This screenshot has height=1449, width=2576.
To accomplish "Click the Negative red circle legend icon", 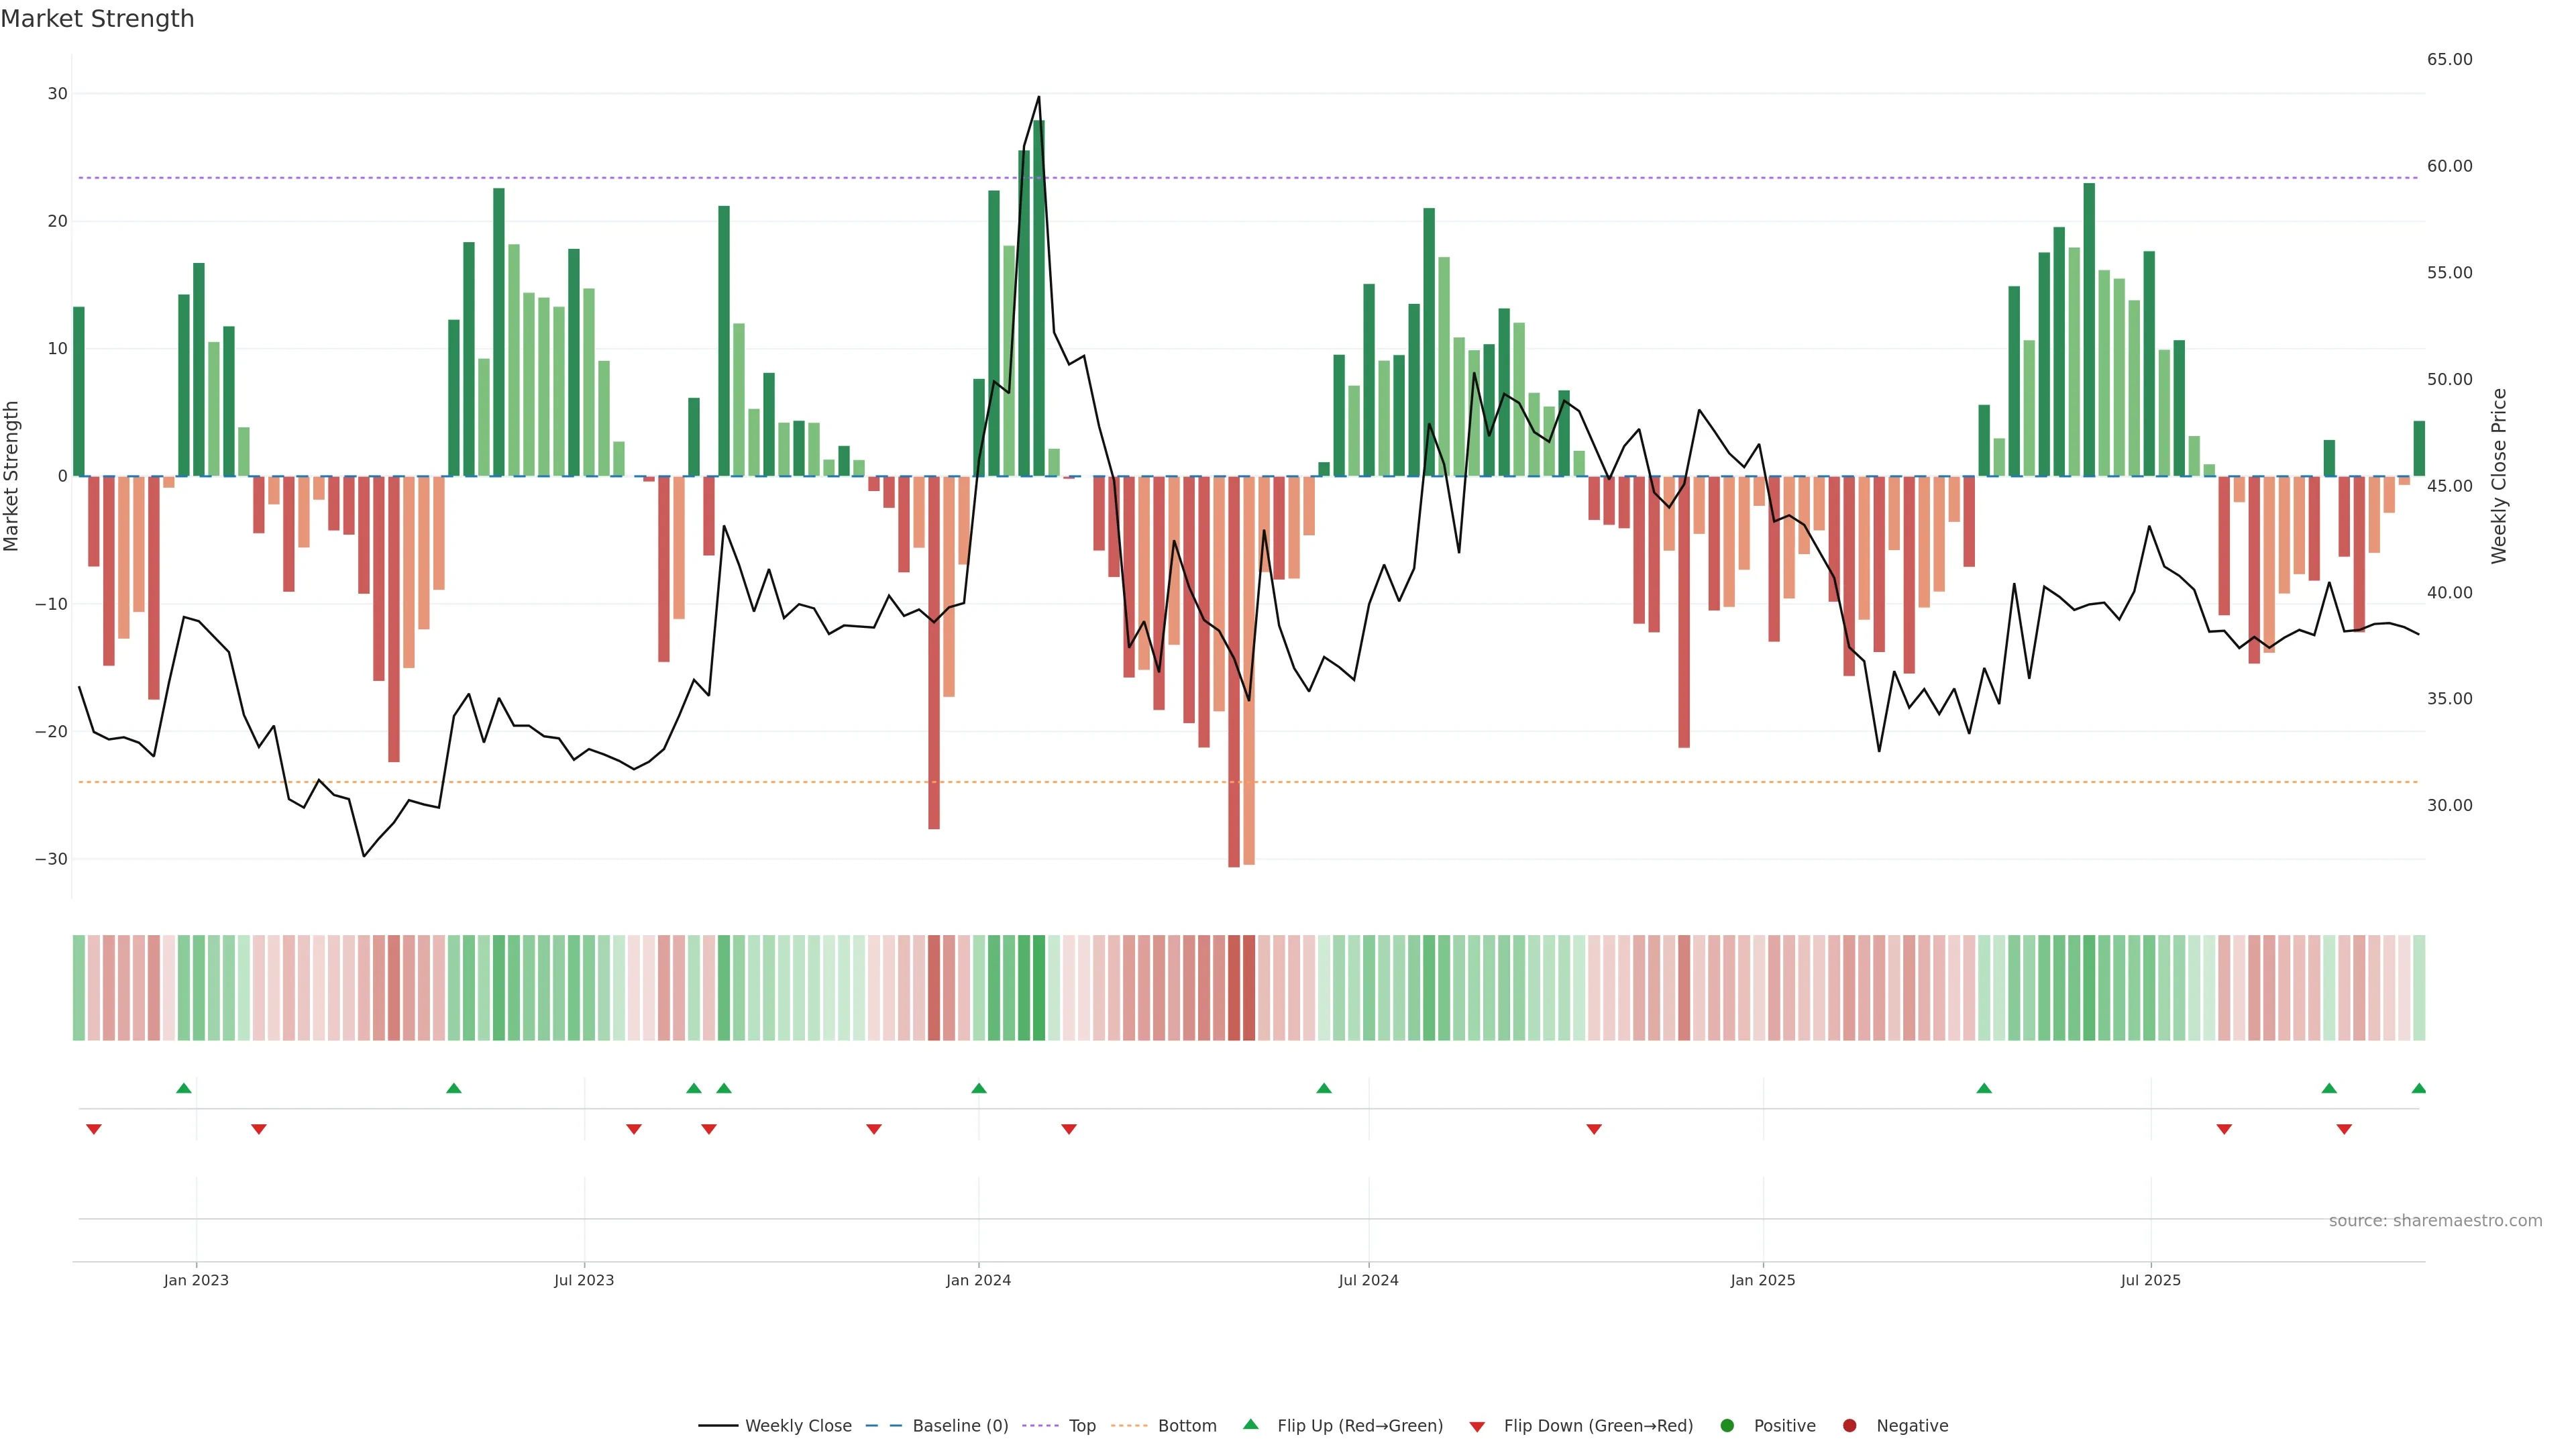I will pos(1849,1425).
